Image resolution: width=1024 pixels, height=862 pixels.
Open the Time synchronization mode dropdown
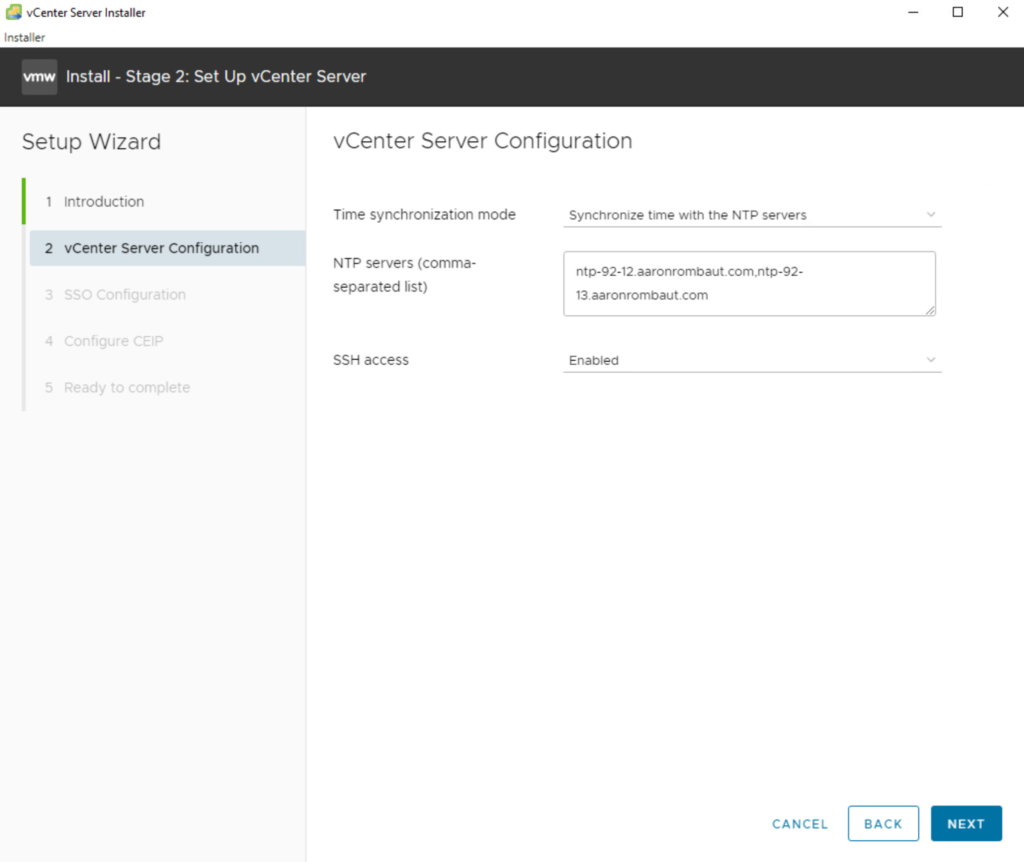point(751,215)
